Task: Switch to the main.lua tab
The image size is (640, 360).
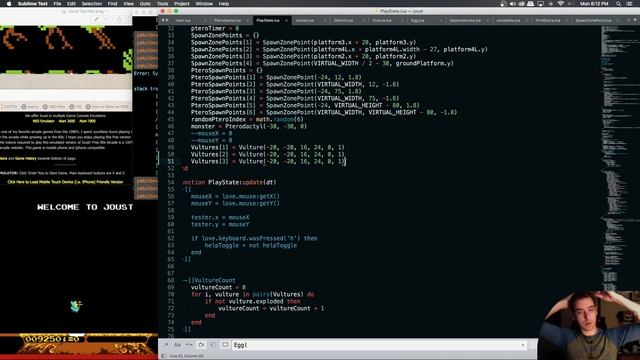Action: pos(183,20)
